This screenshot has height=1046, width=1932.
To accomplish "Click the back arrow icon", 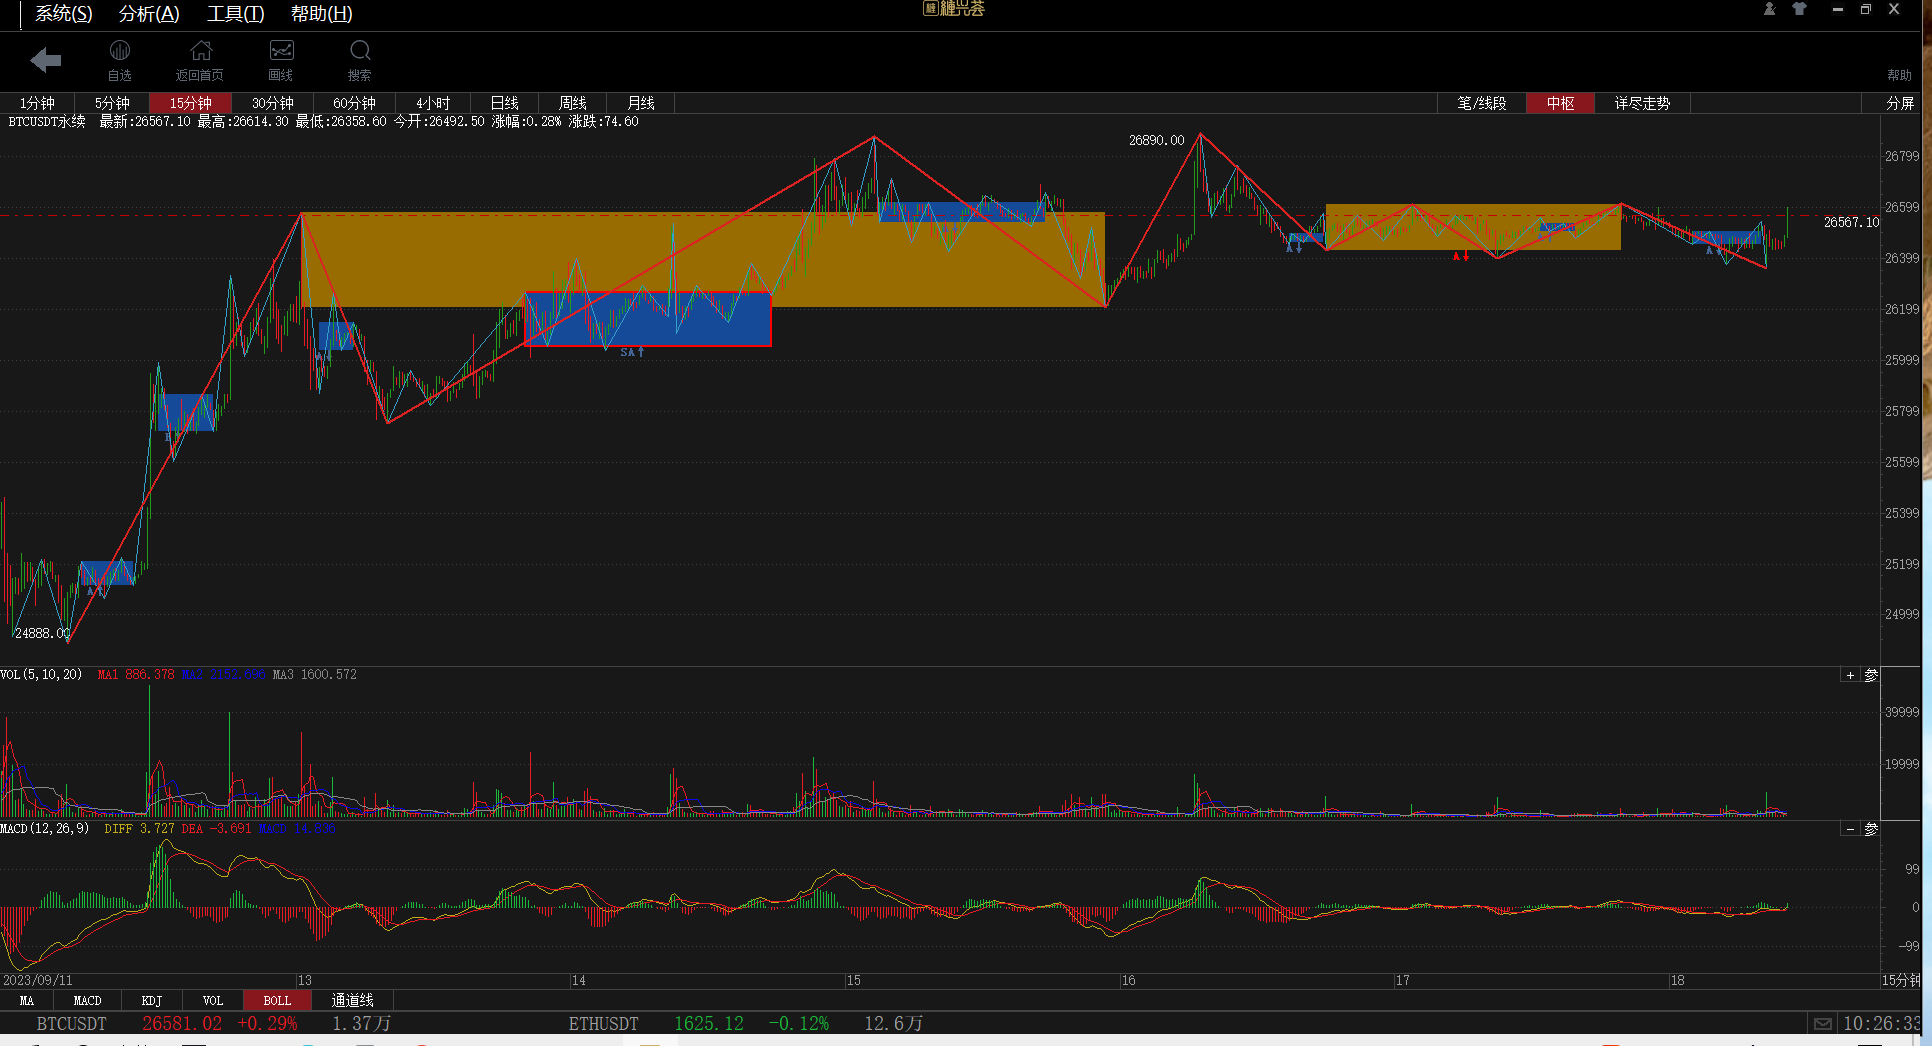I will point(46,61).
